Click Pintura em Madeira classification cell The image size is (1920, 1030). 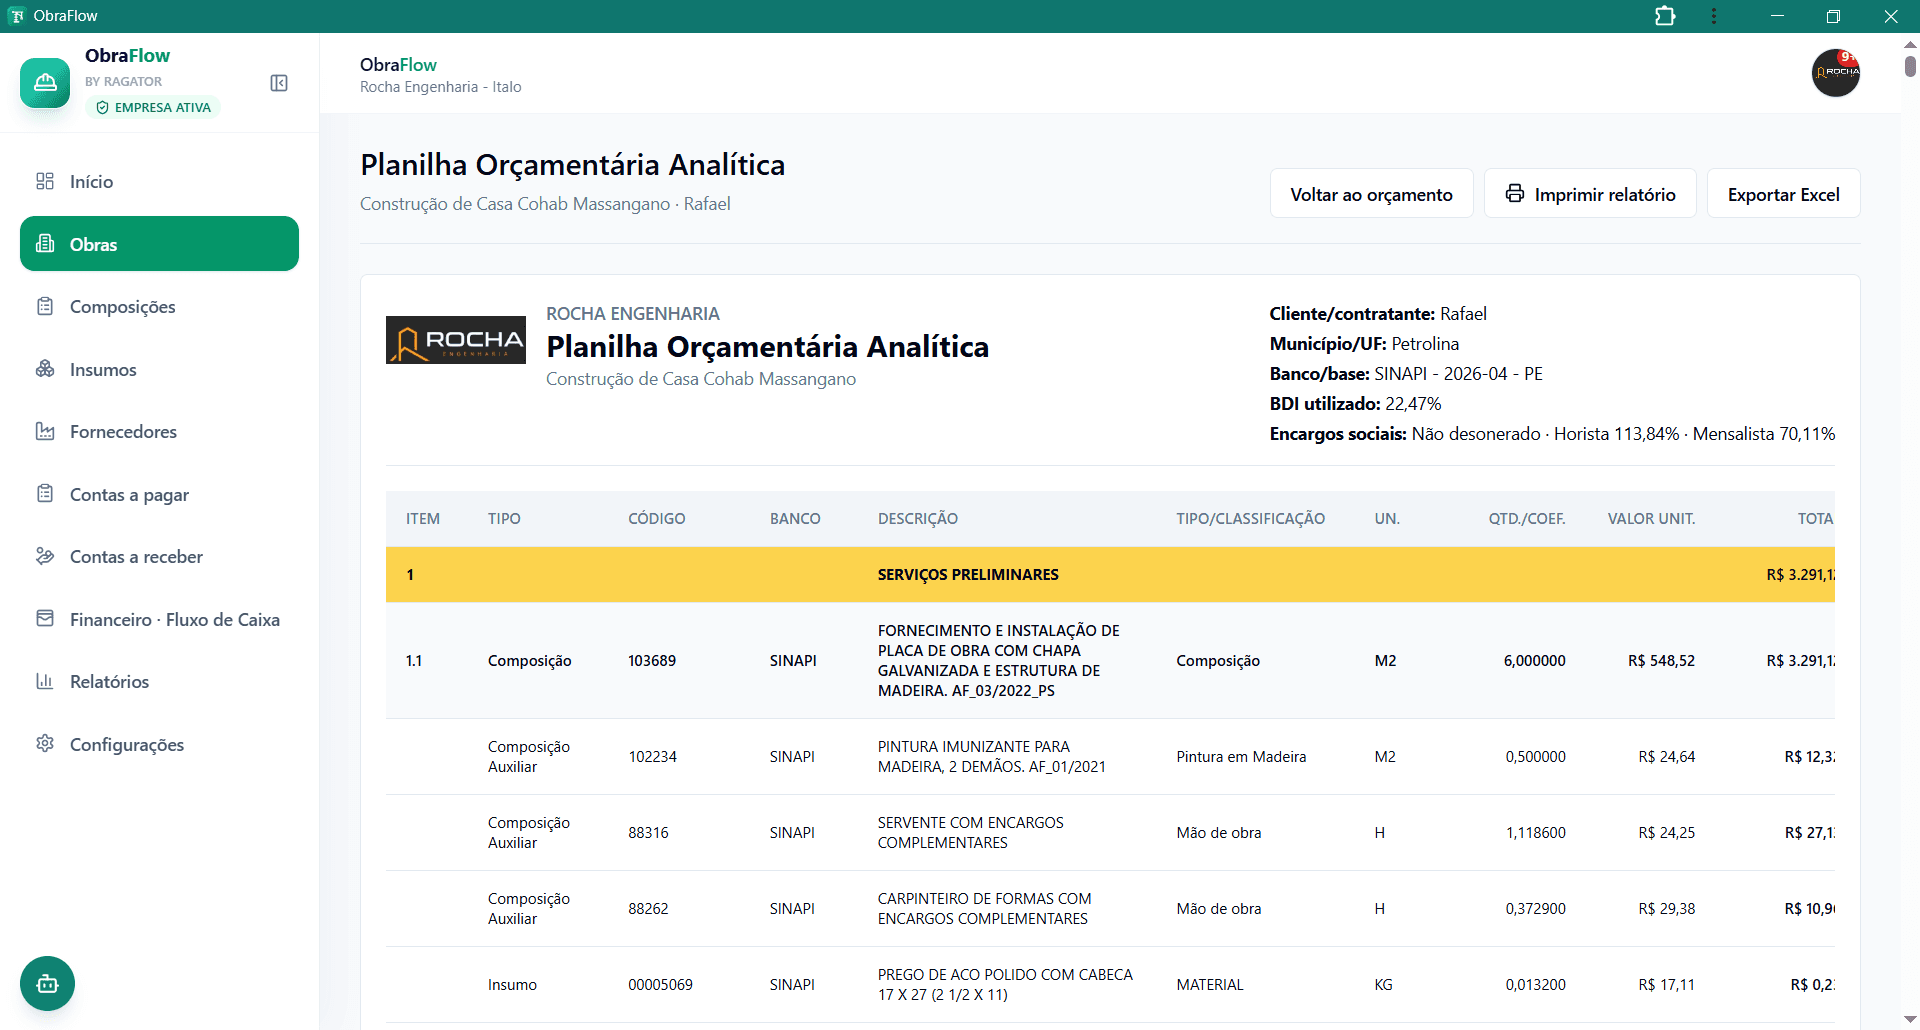(1241, 756)
